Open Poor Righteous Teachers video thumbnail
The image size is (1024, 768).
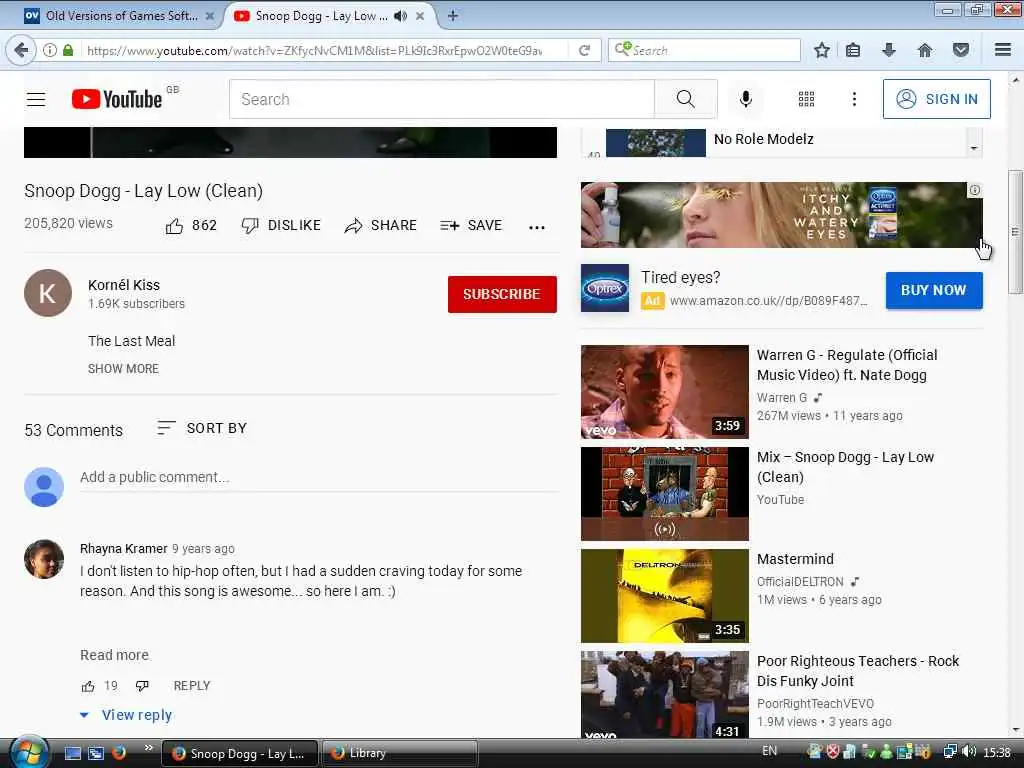665,695
